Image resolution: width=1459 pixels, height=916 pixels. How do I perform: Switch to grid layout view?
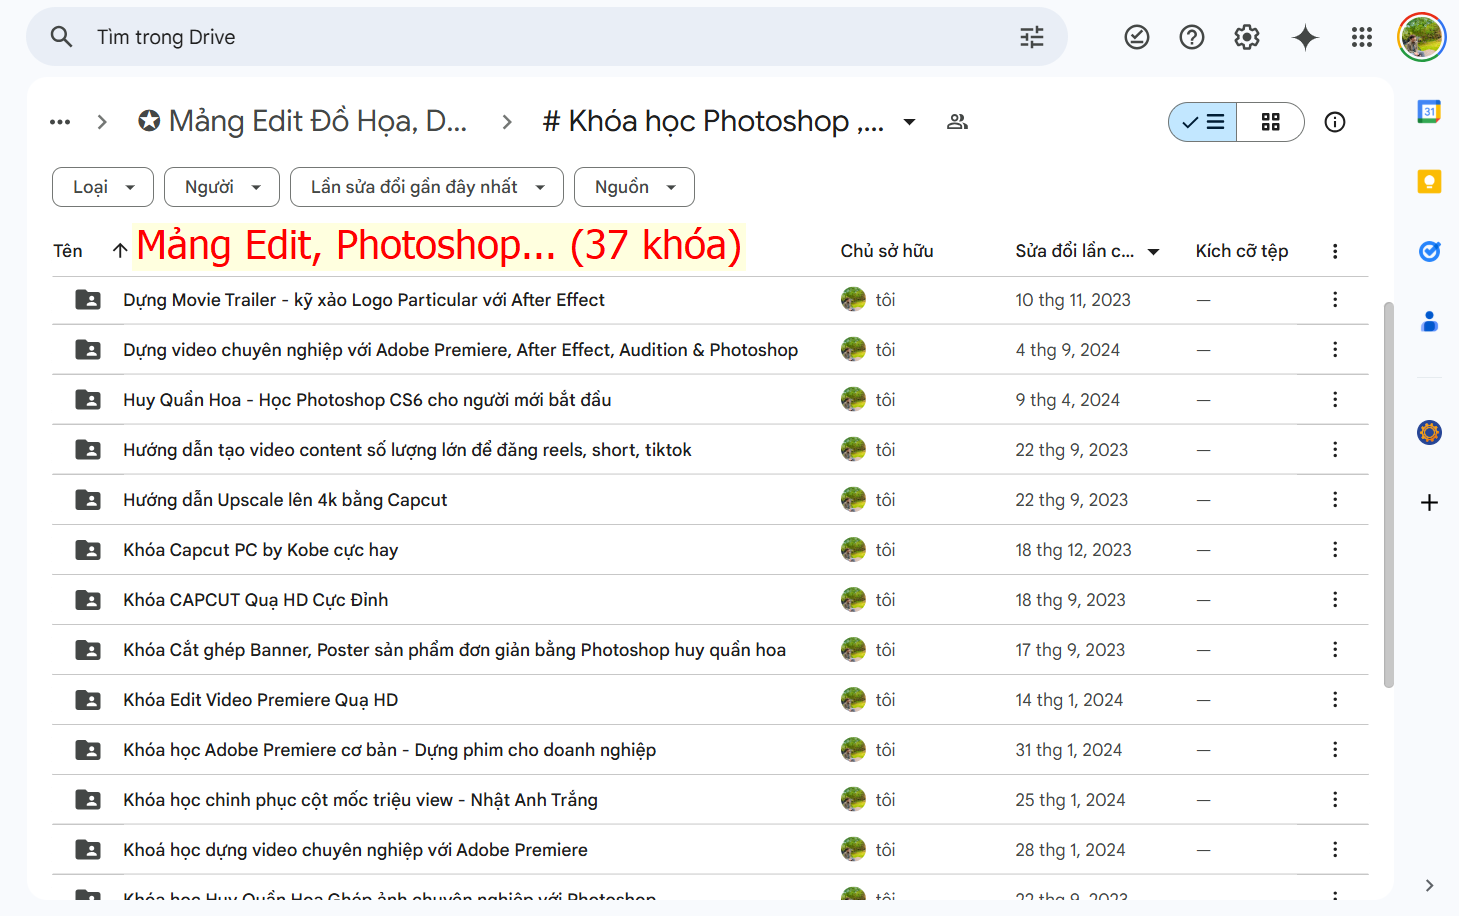1271,122
